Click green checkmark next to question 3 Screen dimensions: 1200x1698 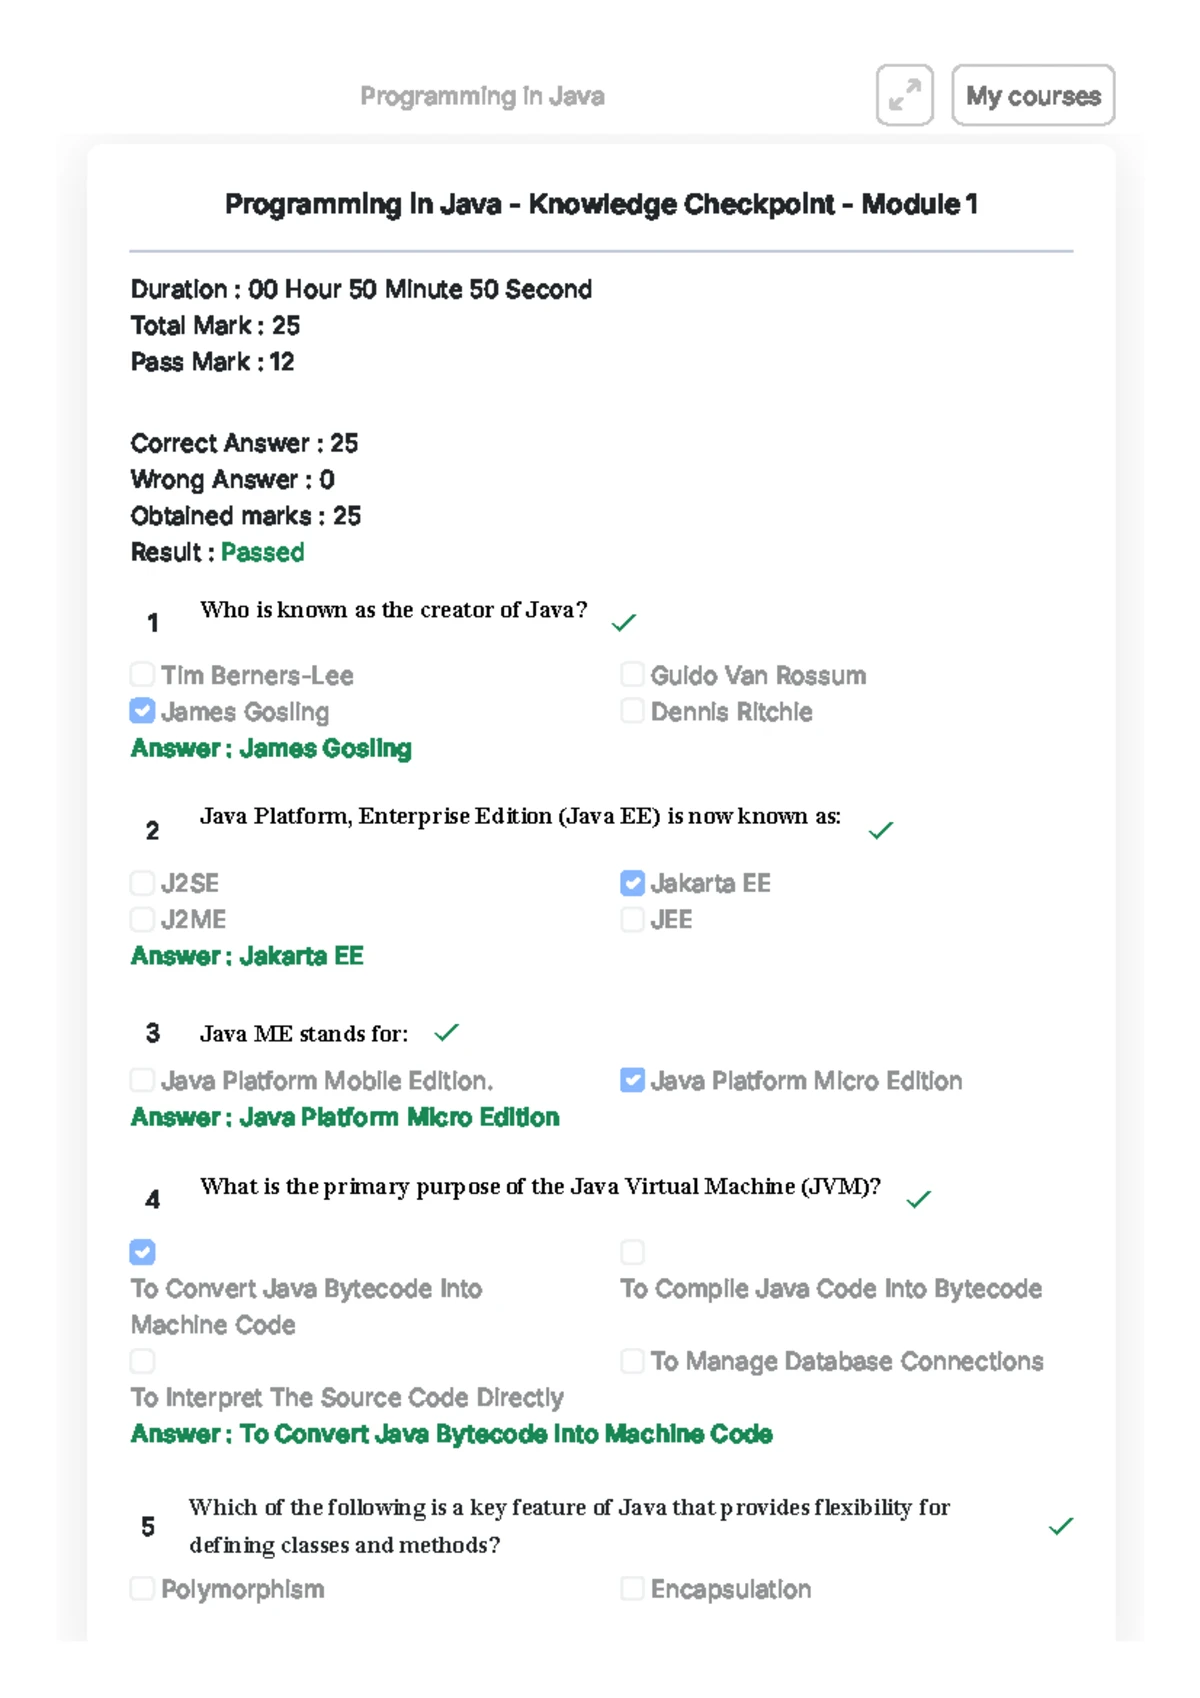[x=446, y=1032]
